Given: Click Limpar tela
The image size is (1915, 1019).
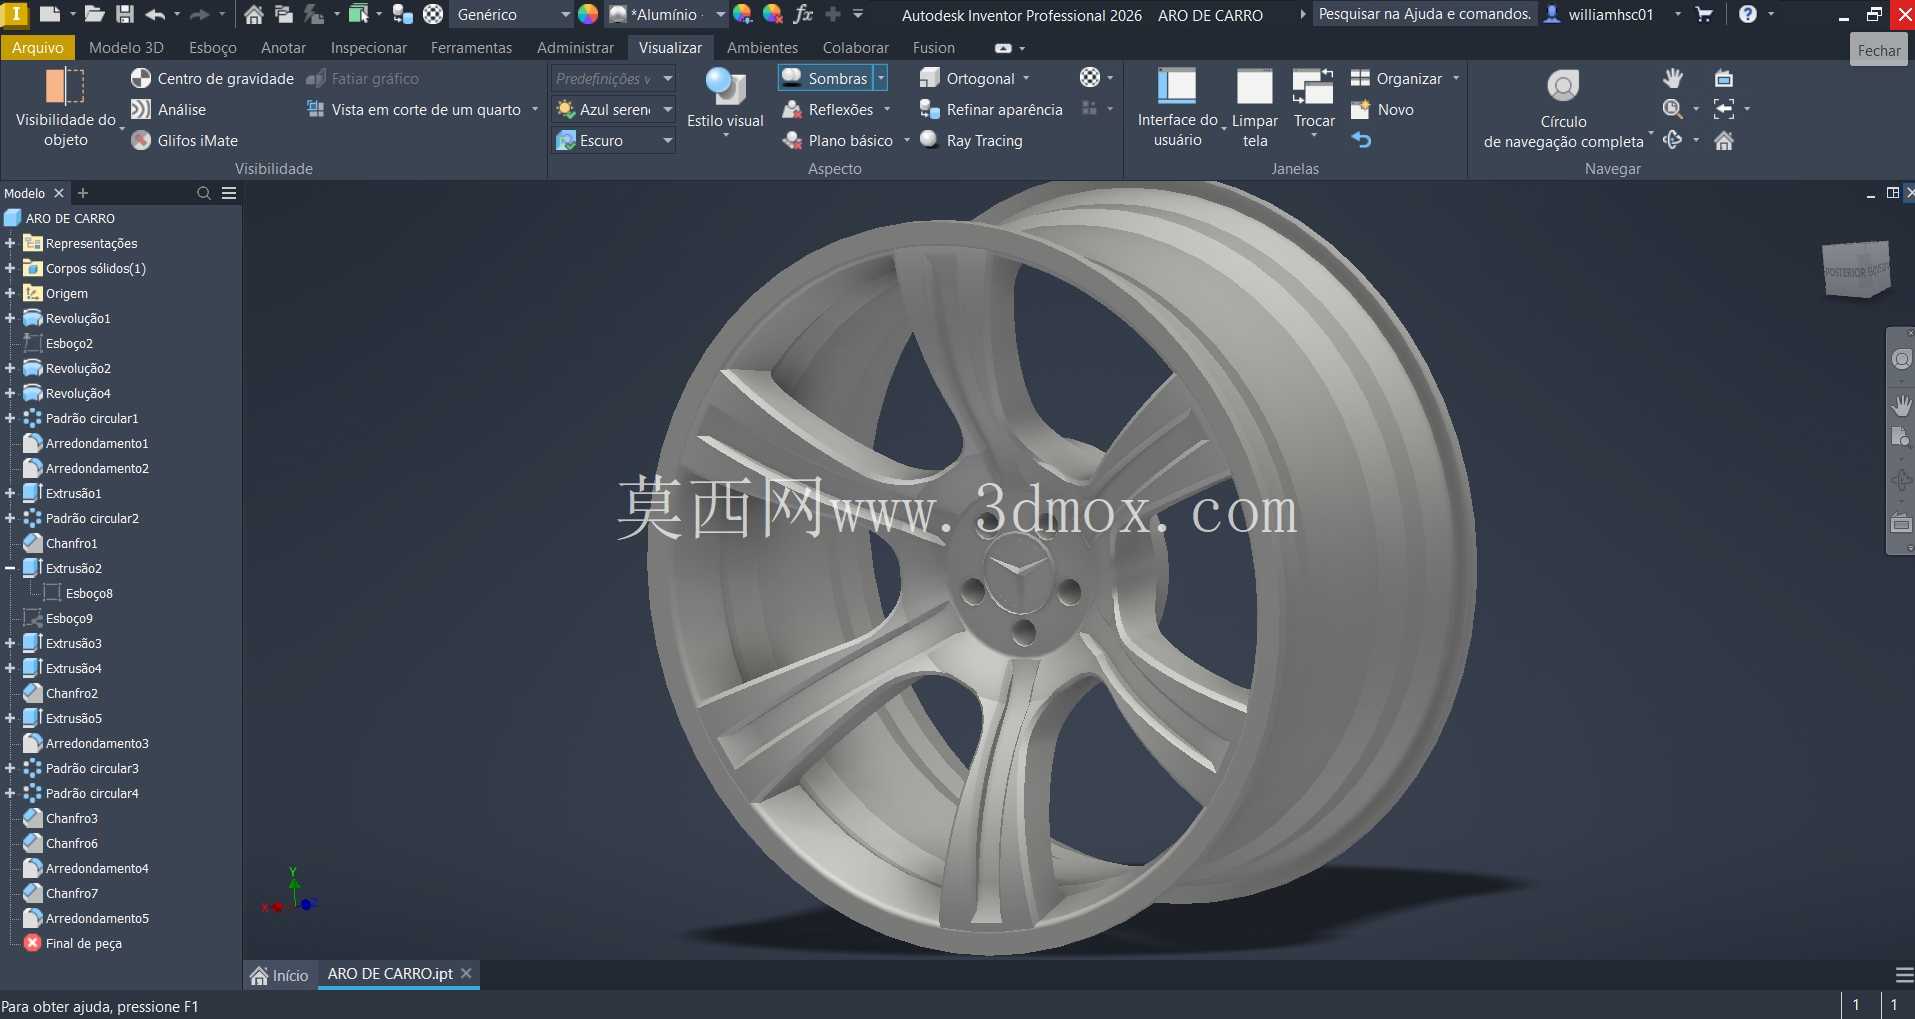Looking at the screenshot, I should [1254, 108].
